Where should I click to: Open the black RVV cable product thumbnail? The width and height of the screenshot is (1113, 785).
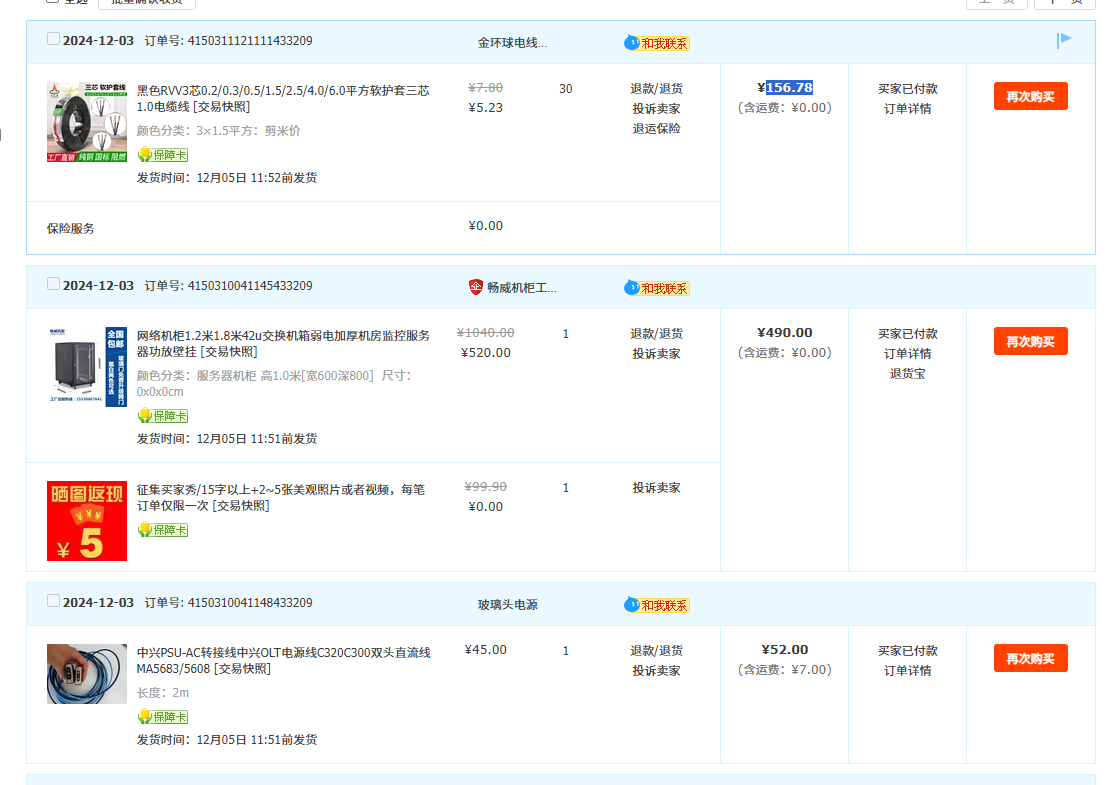point(87,122)
